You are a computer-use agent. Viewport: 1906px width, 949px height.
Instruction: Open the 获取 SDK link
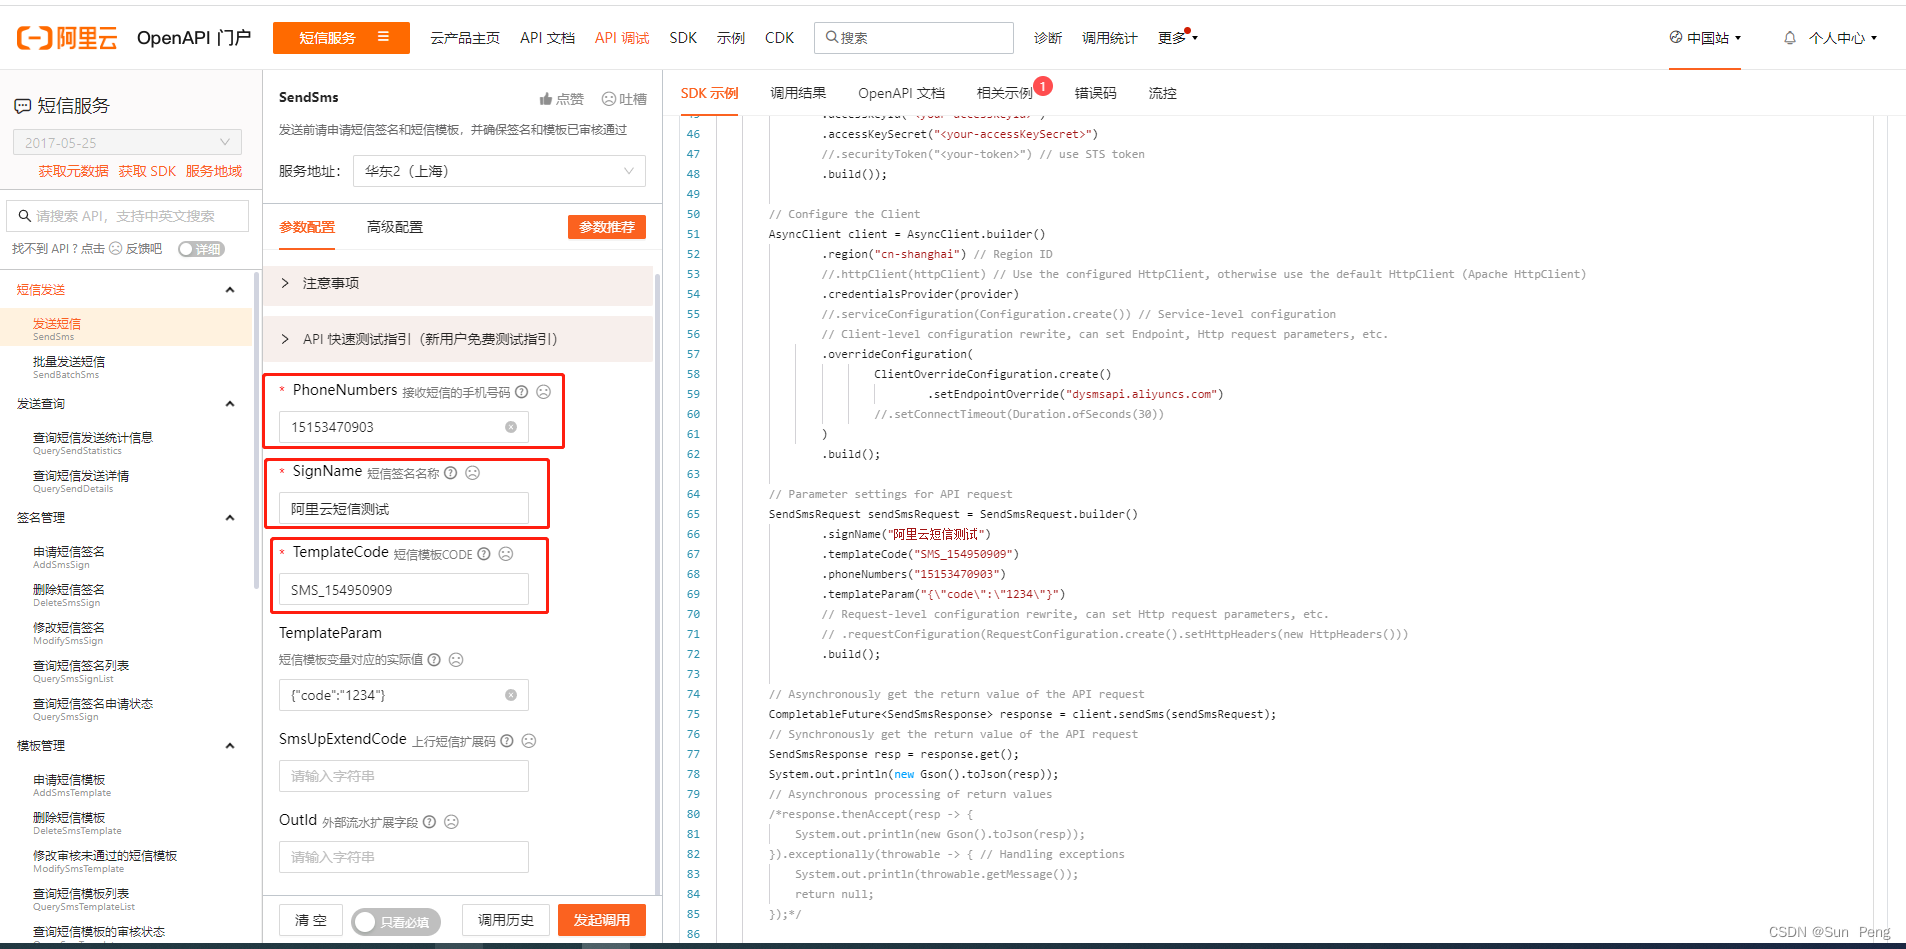click(147, 171)
